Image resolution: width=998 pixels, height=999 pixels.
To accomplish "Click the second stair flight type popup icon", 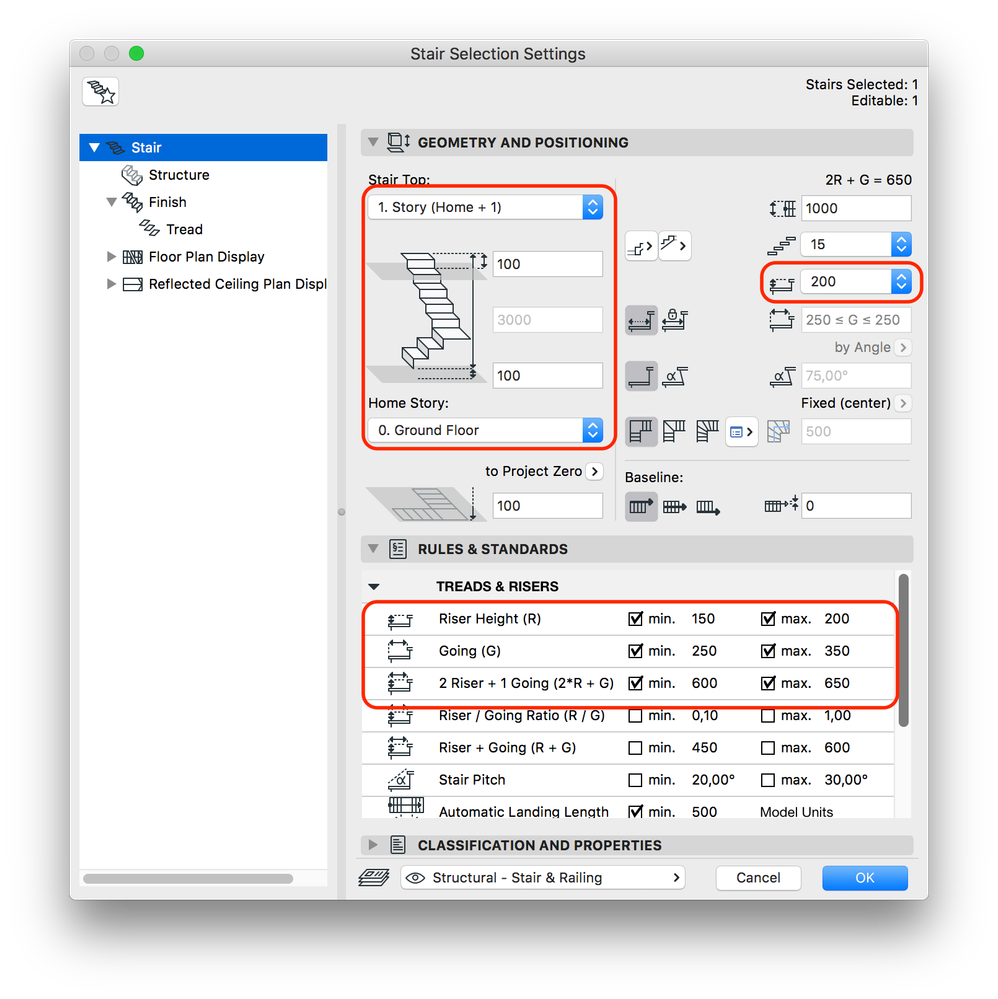I will (674, 246).
